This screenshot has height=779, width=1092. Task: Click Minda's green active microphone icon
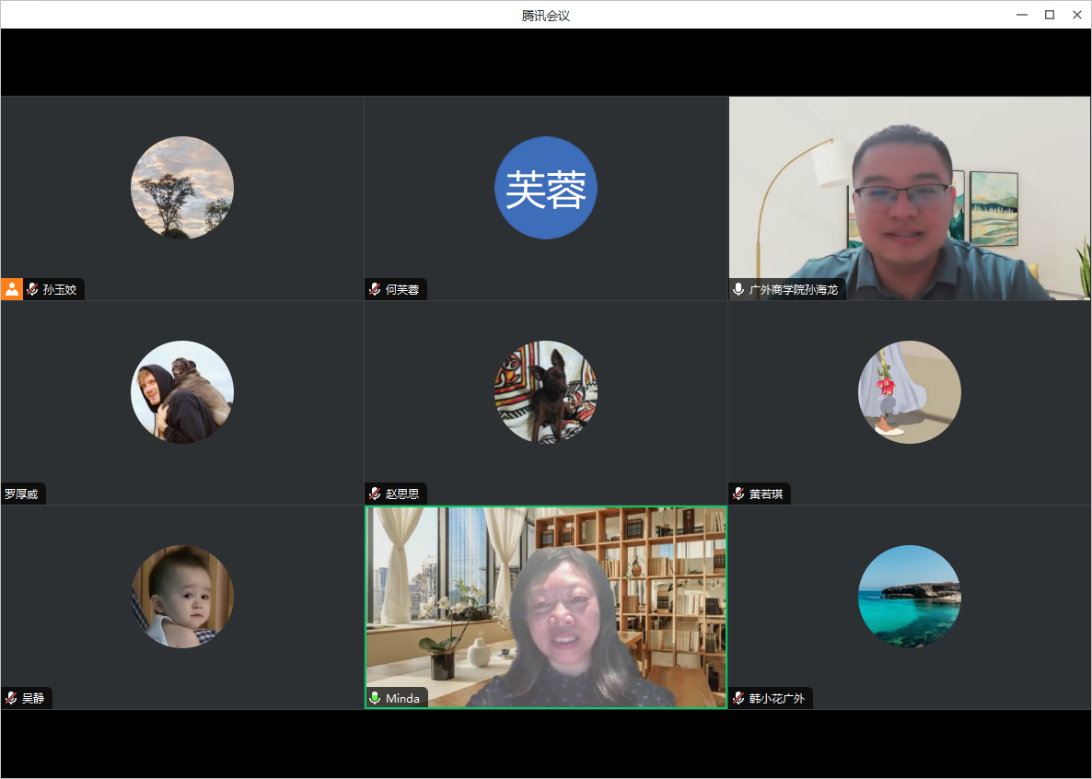[x=375, y=698]
